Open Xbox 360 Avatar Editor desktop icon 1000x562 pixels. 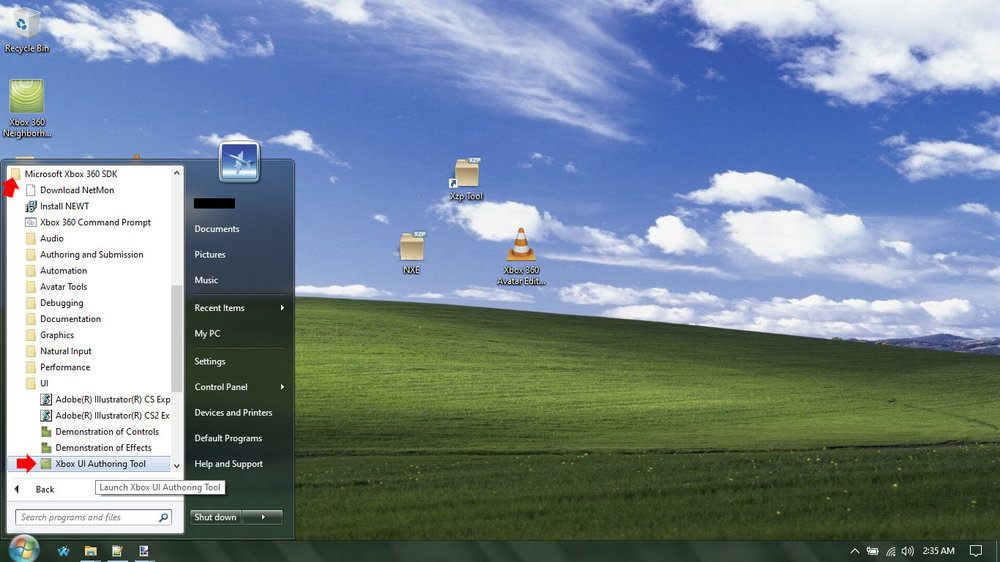521,256
